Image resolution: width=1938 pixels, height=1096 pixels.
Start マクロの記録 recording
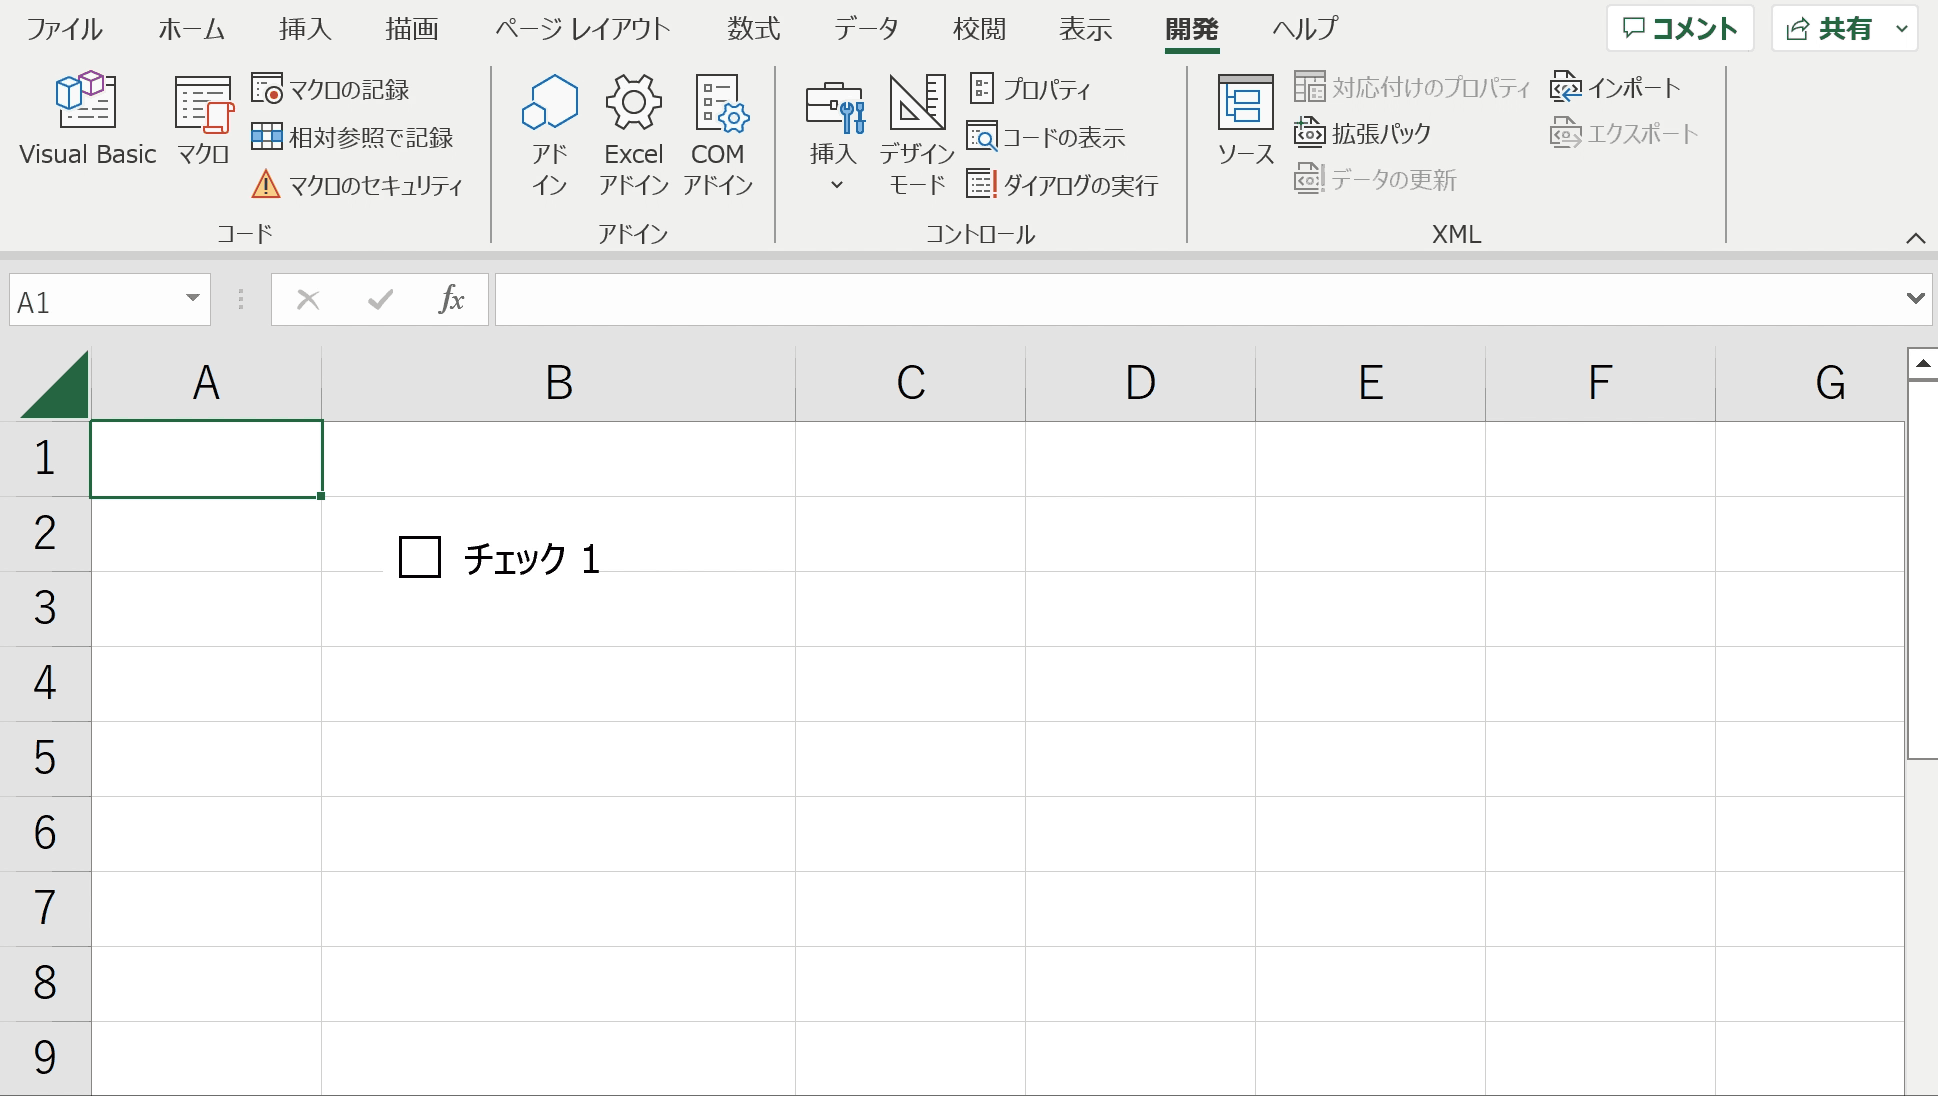point(331,89)
